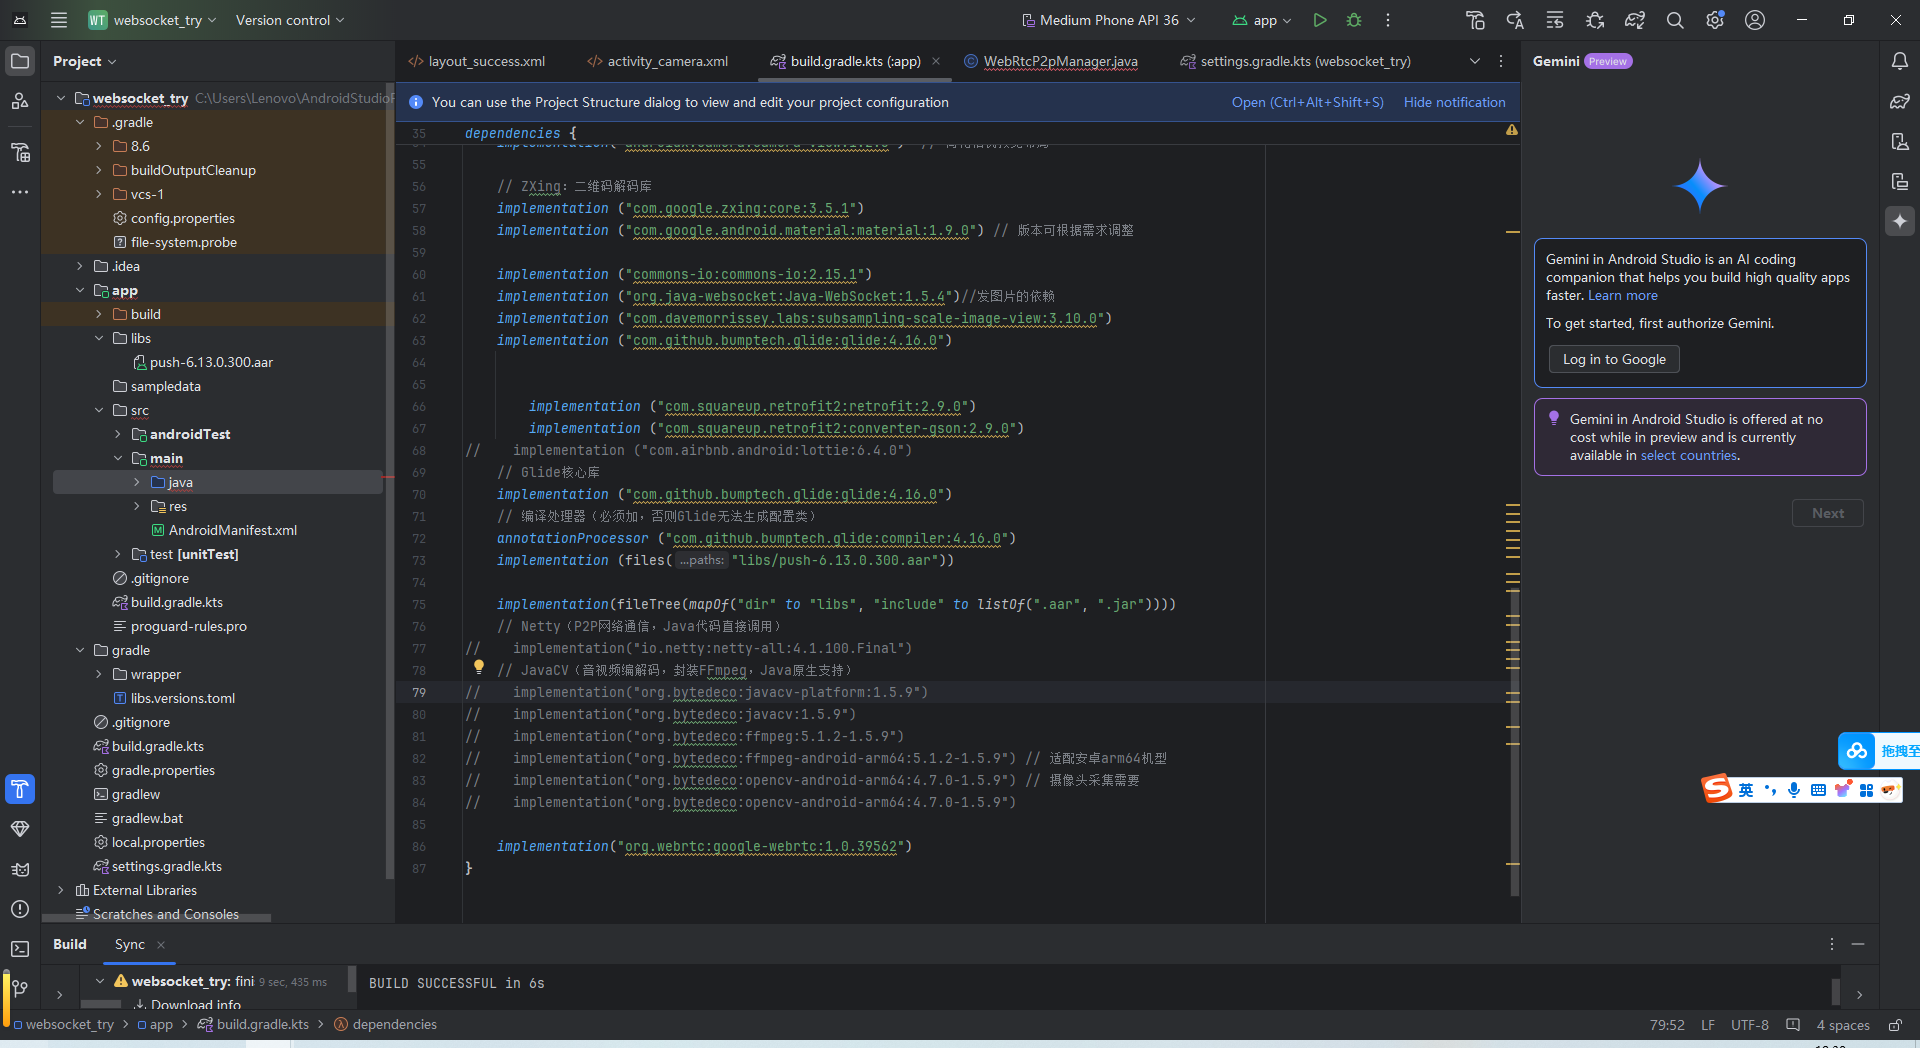The height and width of the screenshot is (1048, 1920).
Task: Open Problems tool window icon
Action: [20, 909]
